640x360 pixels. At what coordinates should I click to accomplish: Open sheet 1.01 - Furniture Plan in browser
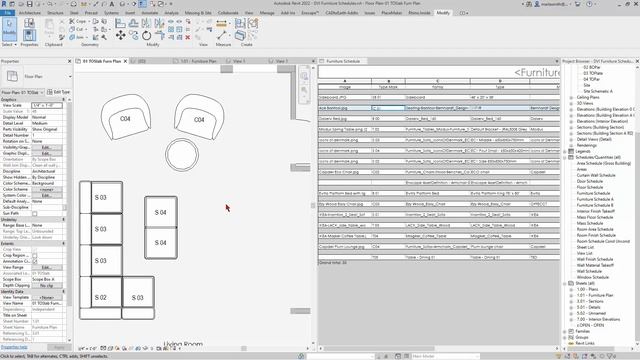pyautogui.click(x=595, y=295)
